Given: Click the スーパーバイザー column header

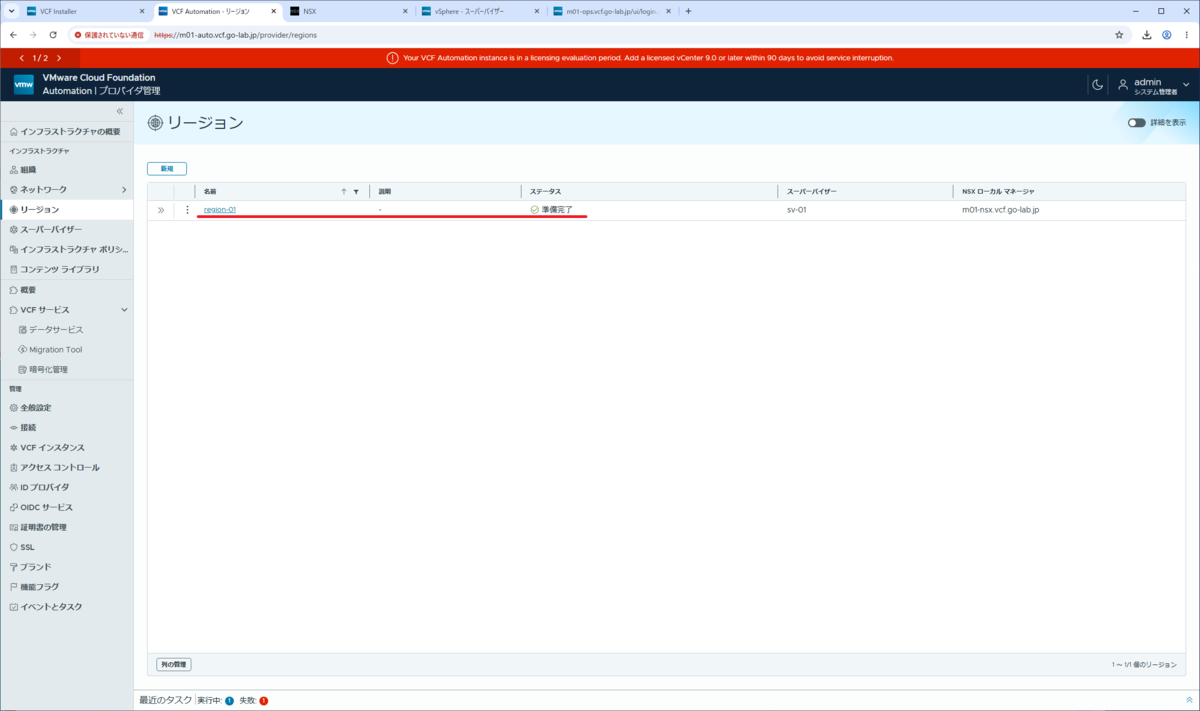Looking at the screenshot, I should [x=812, y=191].
